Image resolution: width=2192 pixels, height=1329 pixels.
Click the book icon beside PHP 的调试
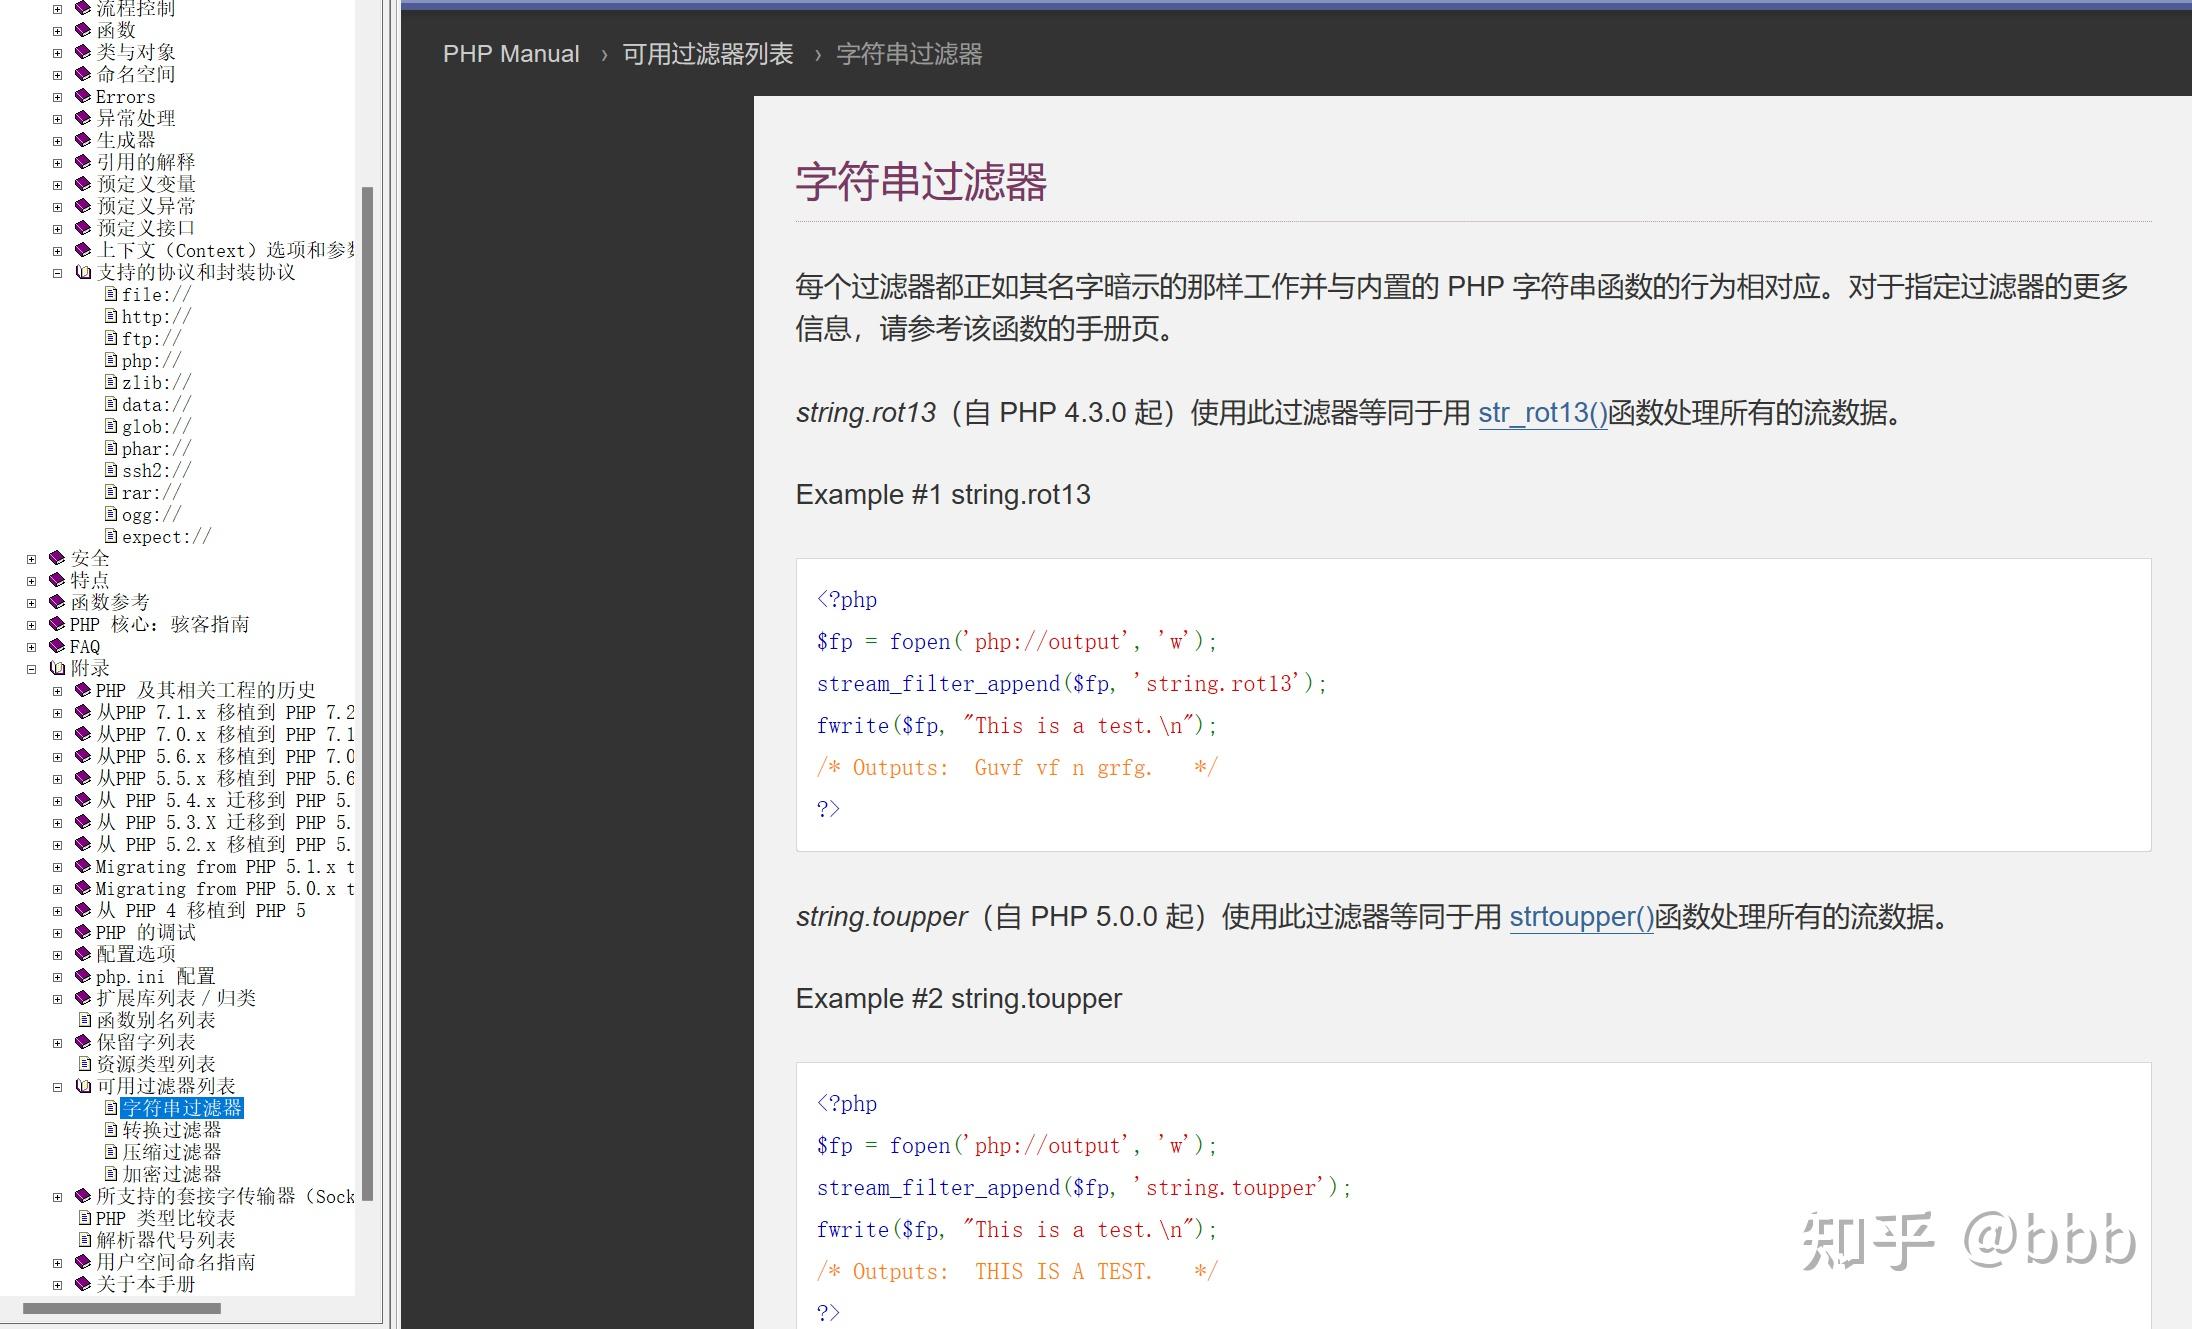[x=83, y=932]
